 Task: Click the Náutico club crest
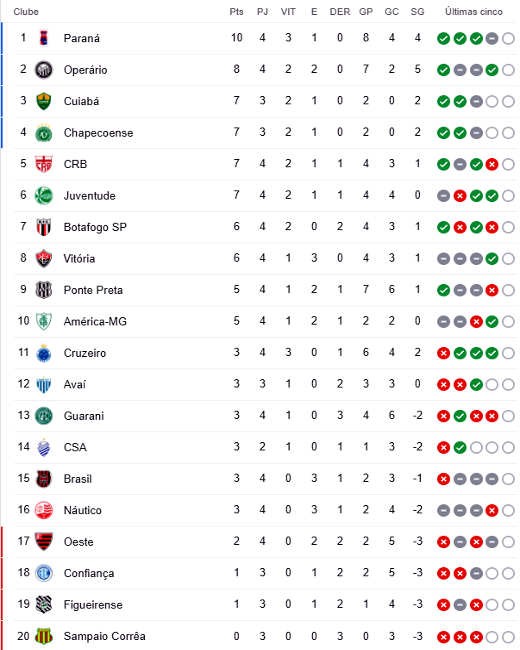coord(44,510)
